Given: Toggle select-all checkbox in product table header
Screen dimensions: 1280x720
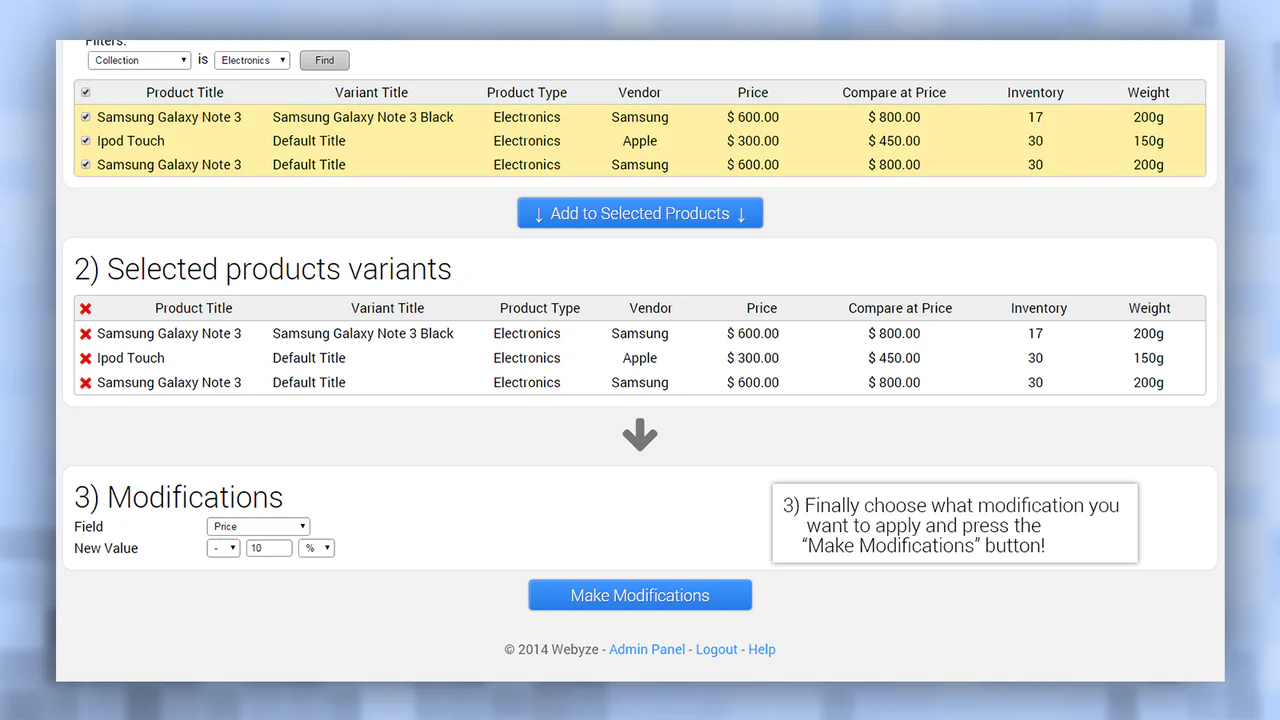Looking at the screenshot, I should click(x=86, y=93).
